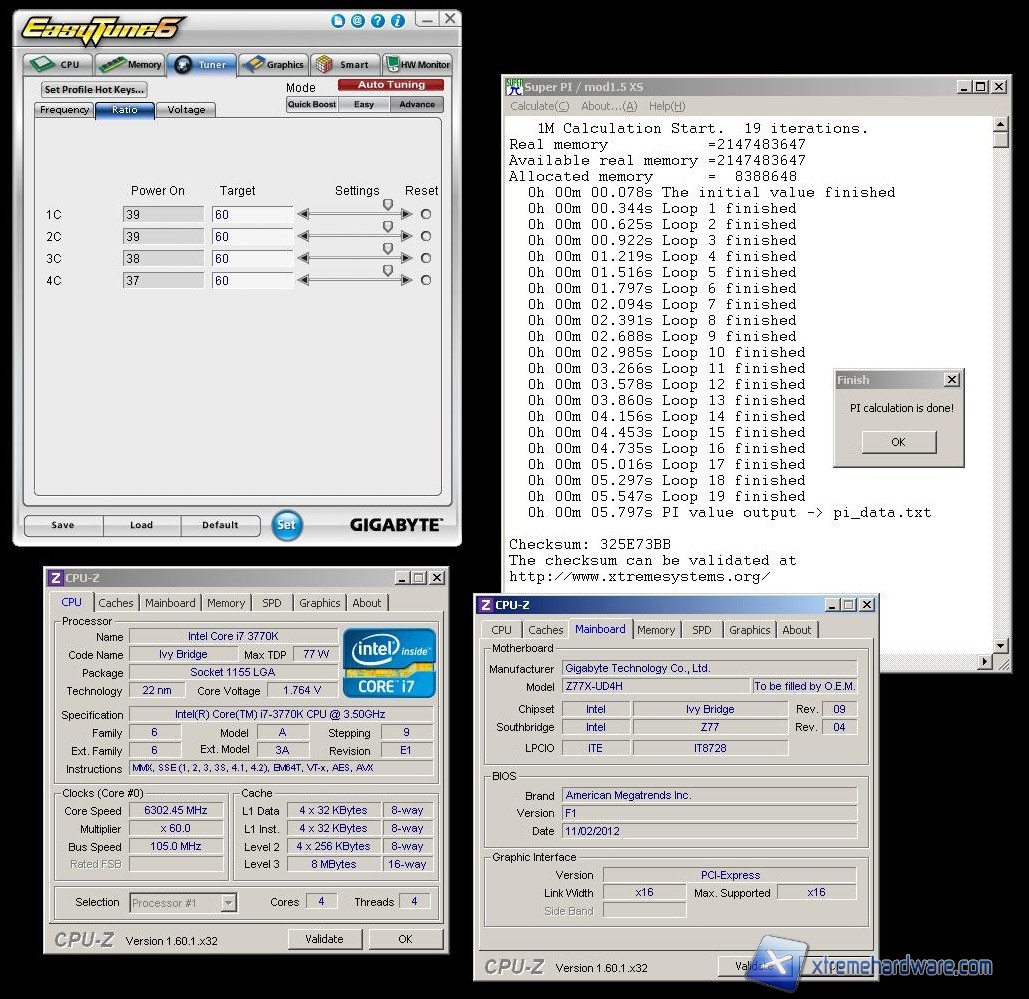
Task: Click the blue info 'i' icon in EasyTune6
Action: (398, 21)
